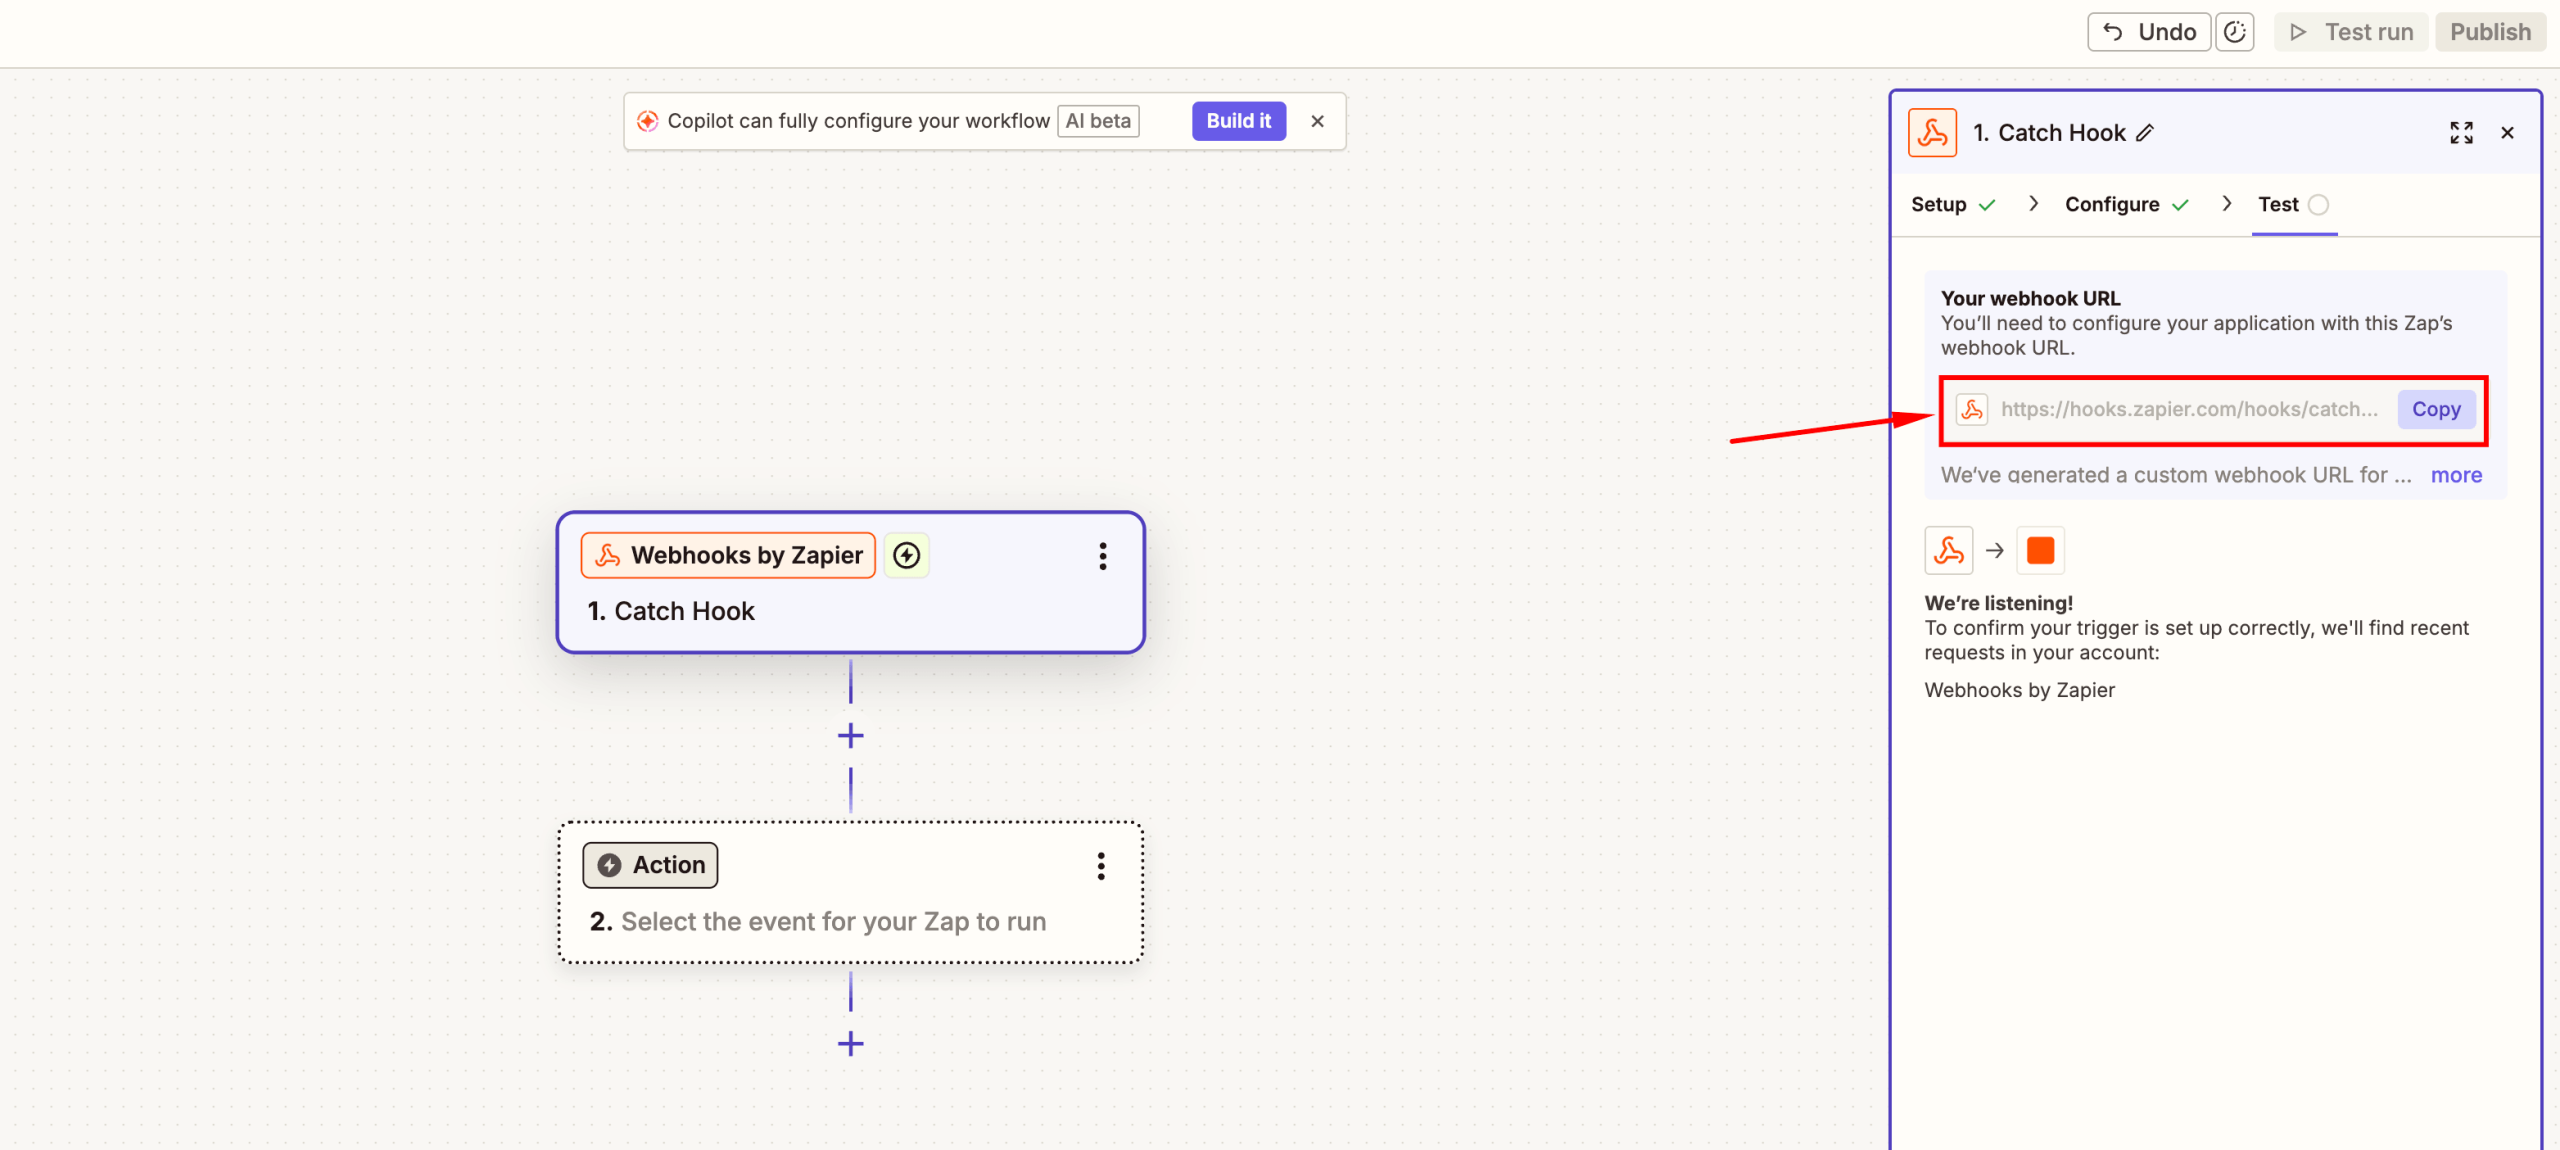The image size is (2560, 1150).
Task: Switch to the Setup tab
Action: click(x=1953, y=204)
